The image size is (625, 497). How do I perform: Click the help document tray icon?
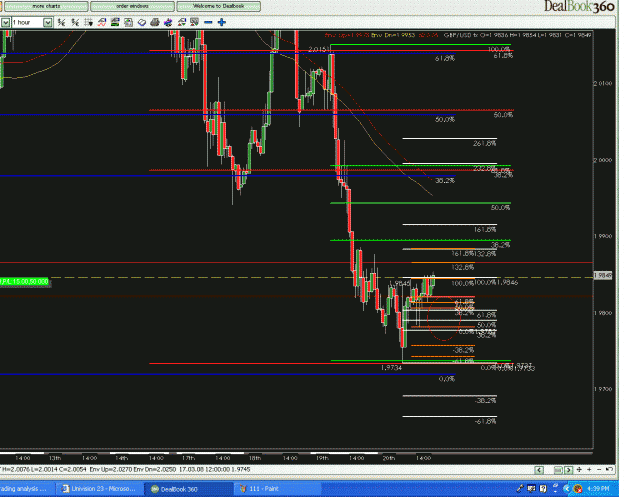click(543, 489)
